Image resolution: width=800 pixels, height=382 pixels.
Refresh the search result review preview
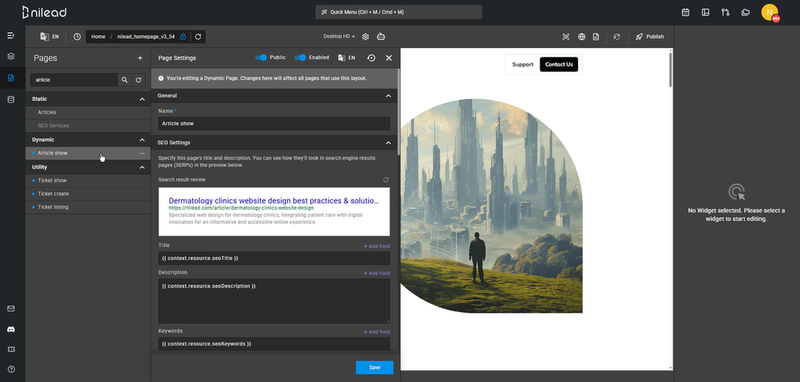[386, 180]
